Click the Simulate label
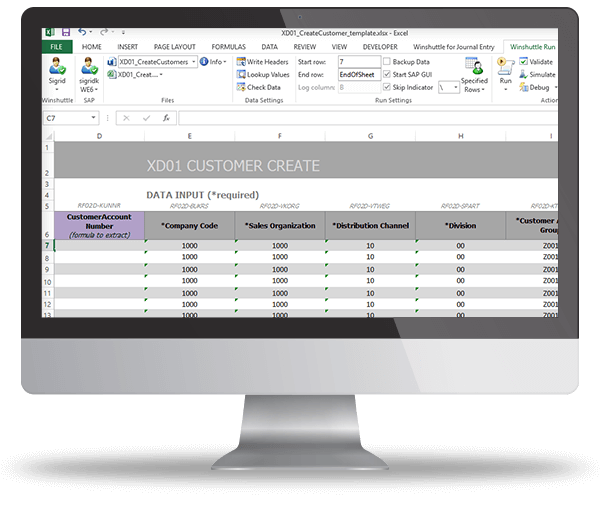Viewport: 600px width, 512px height. 542,75
